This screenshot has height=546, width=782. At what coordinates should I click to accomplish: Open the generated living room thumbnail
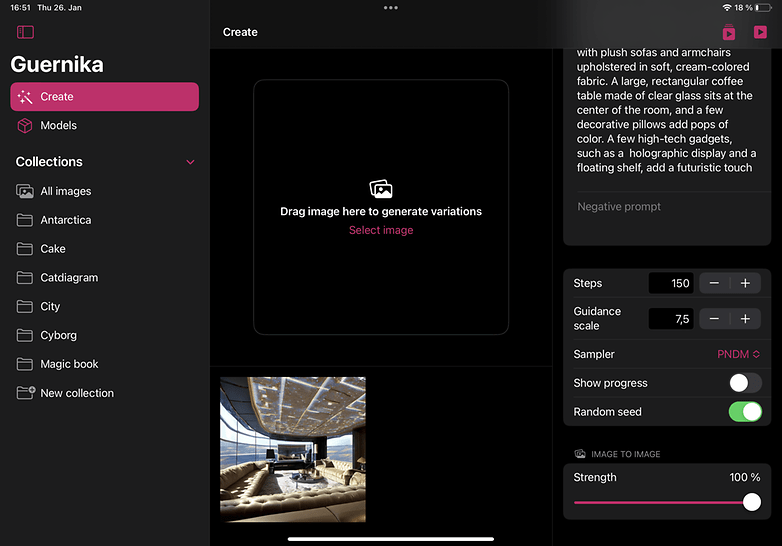(x=293, y=450)
